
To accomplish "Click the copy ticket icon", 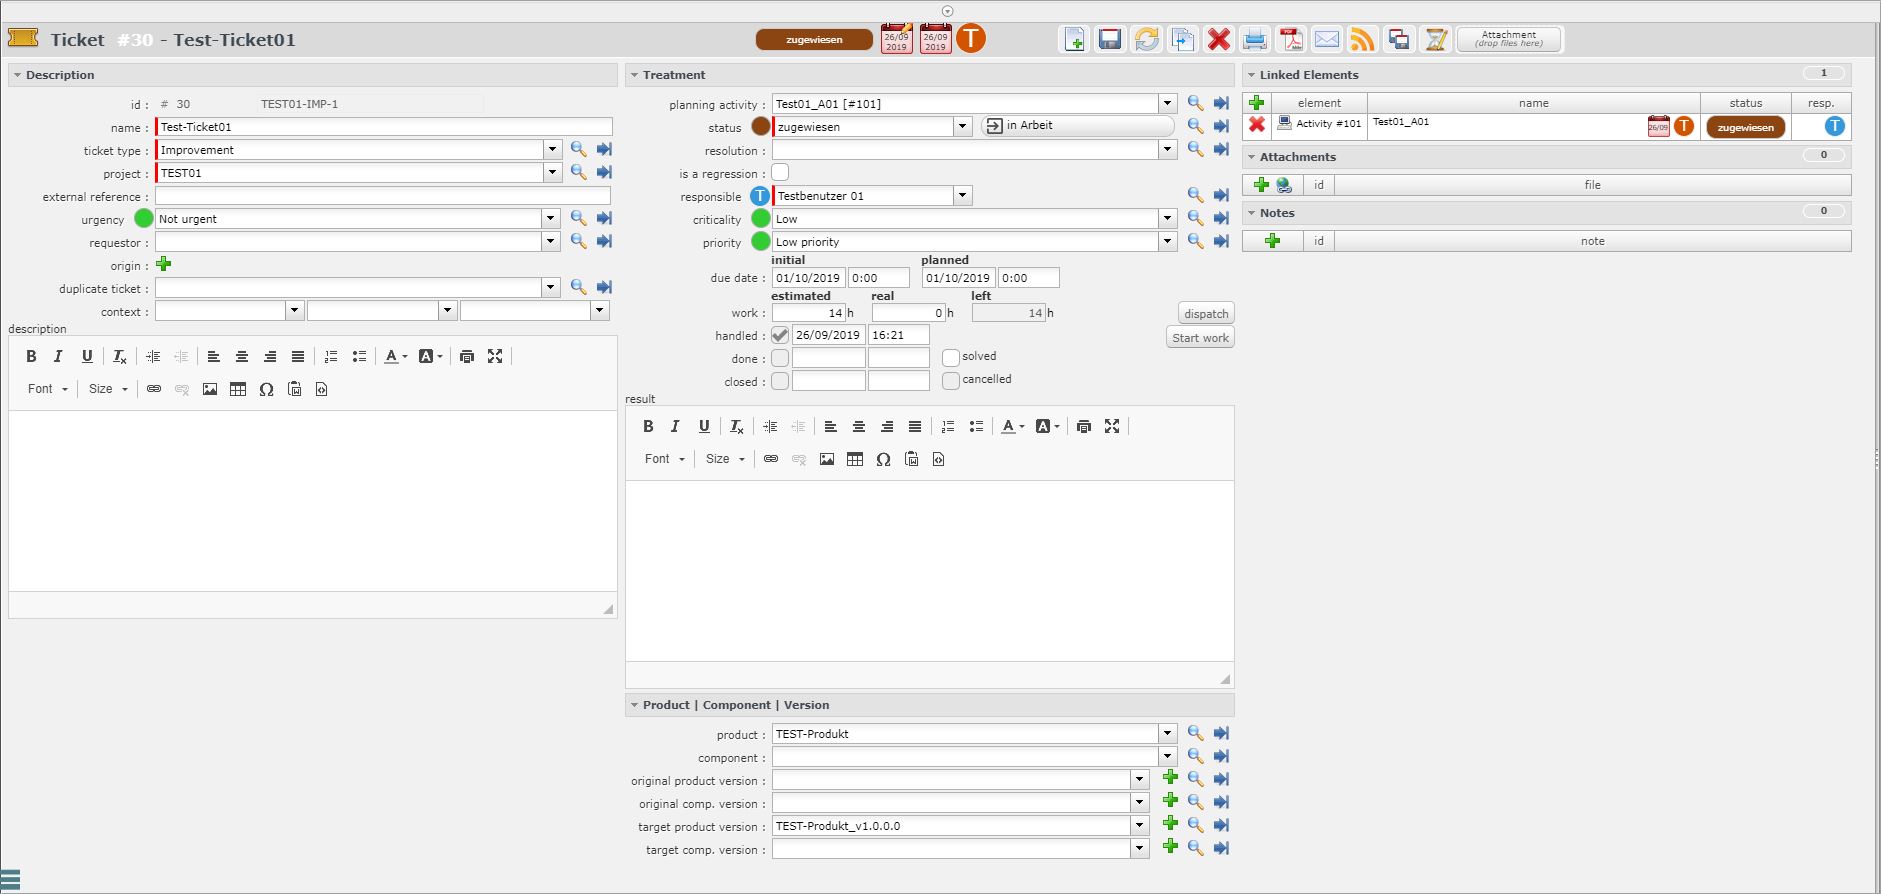I will click(x=1182, y=40).
